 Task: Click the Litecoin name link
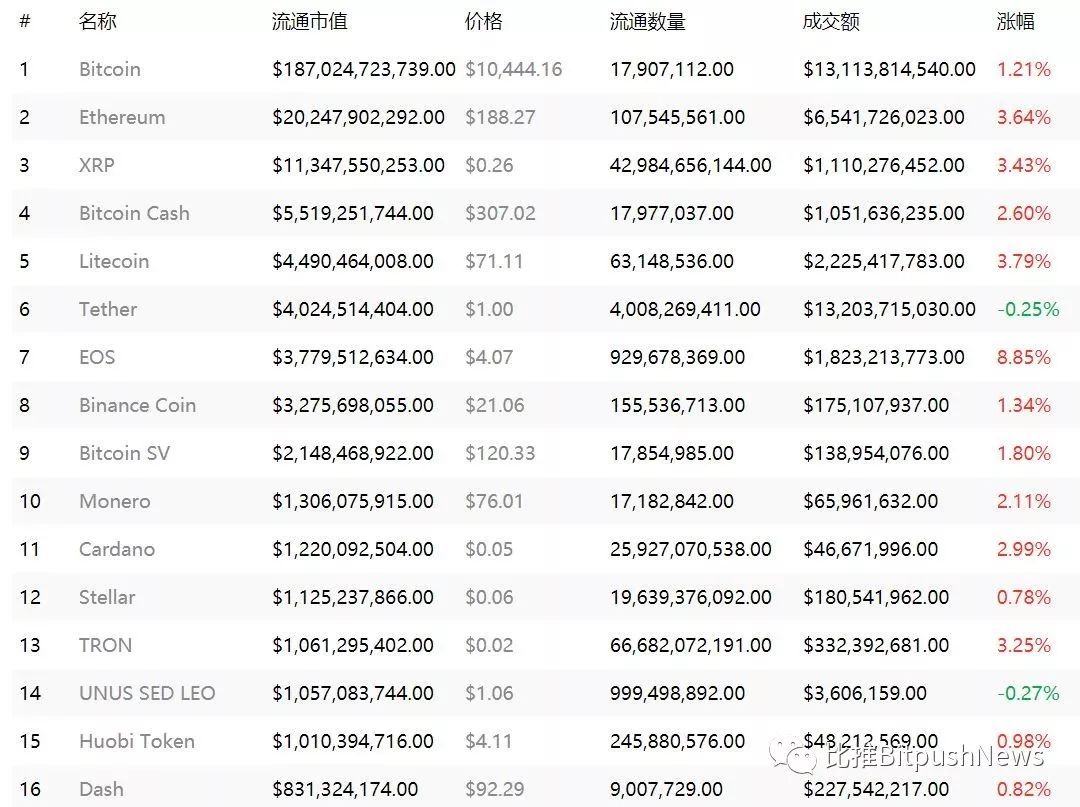(x=114, y=261)
